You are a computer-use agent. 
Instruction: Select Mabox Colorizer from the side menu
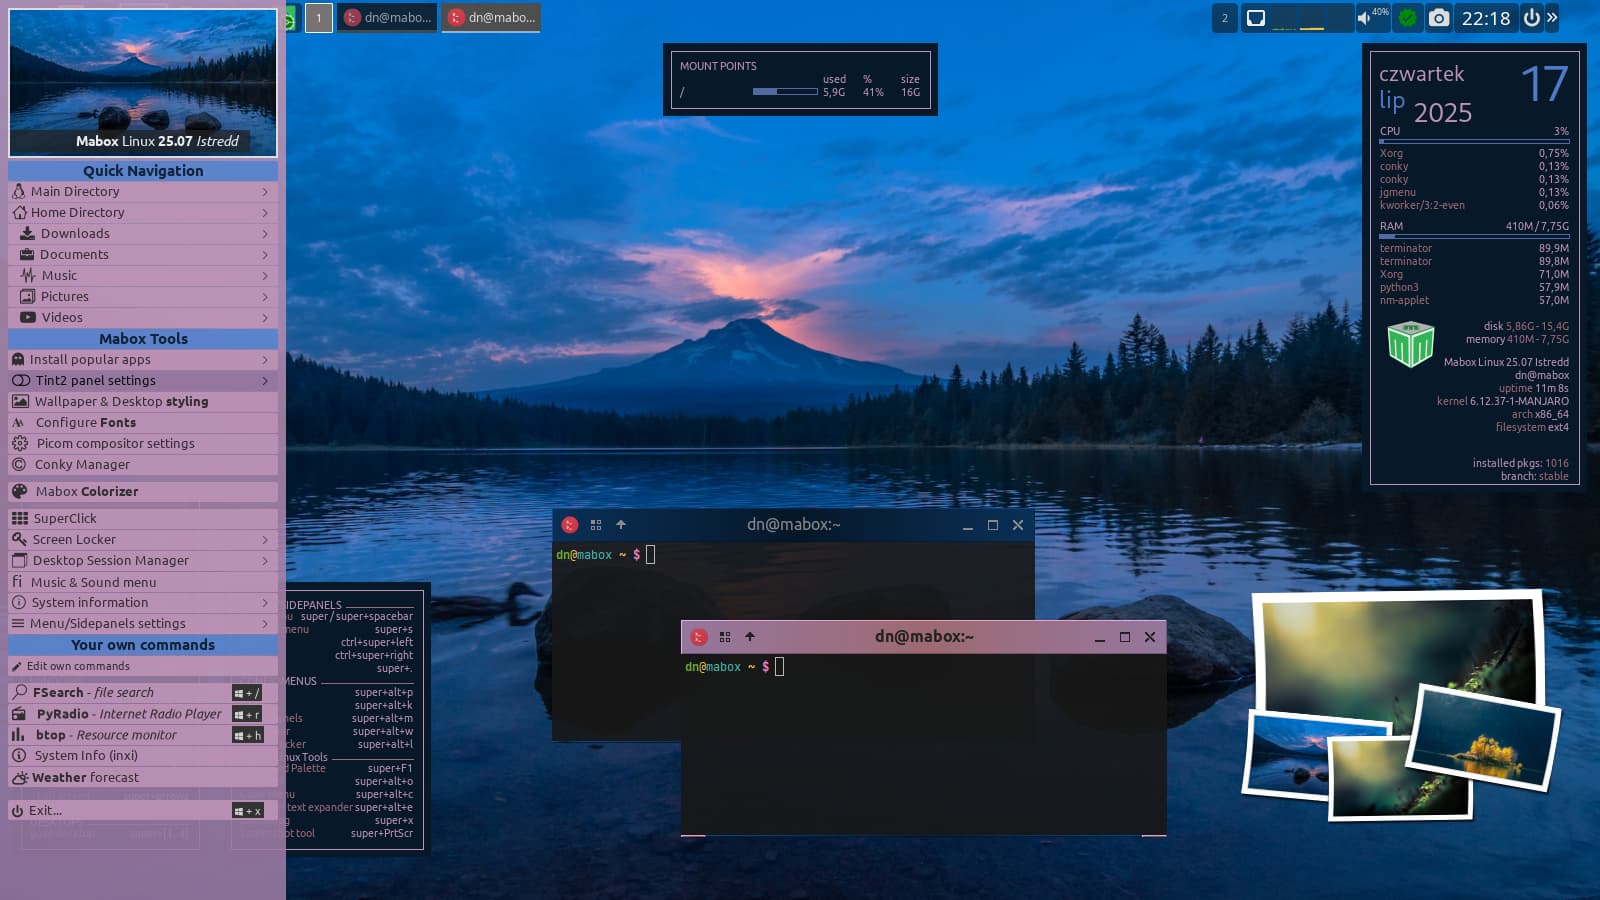pyautogui.click(x=87, y=492)
